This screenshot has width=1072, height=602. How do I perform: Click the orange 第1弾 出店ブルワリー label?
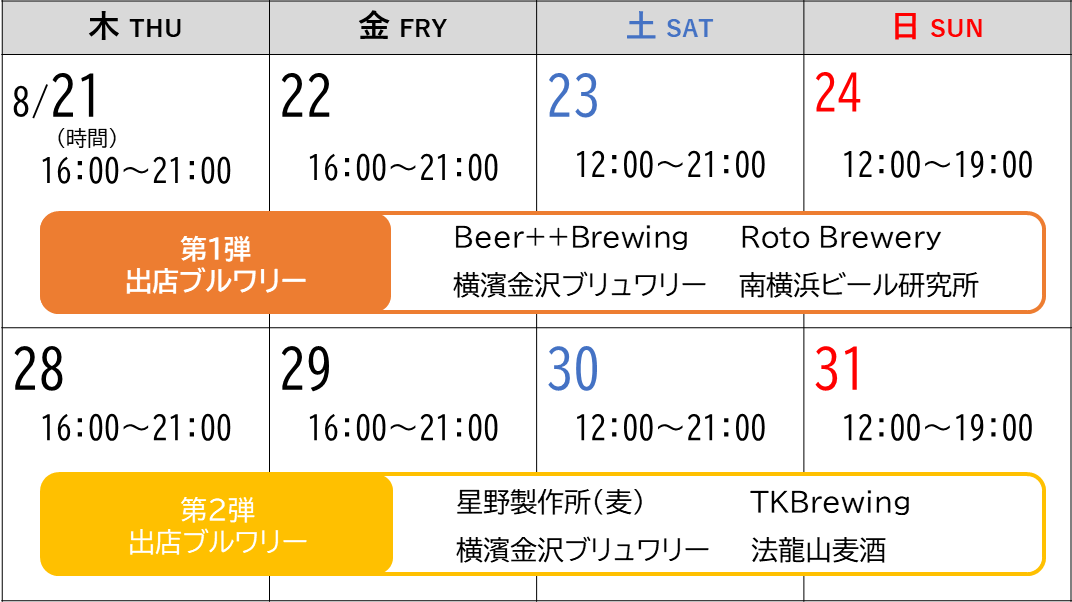215,263
